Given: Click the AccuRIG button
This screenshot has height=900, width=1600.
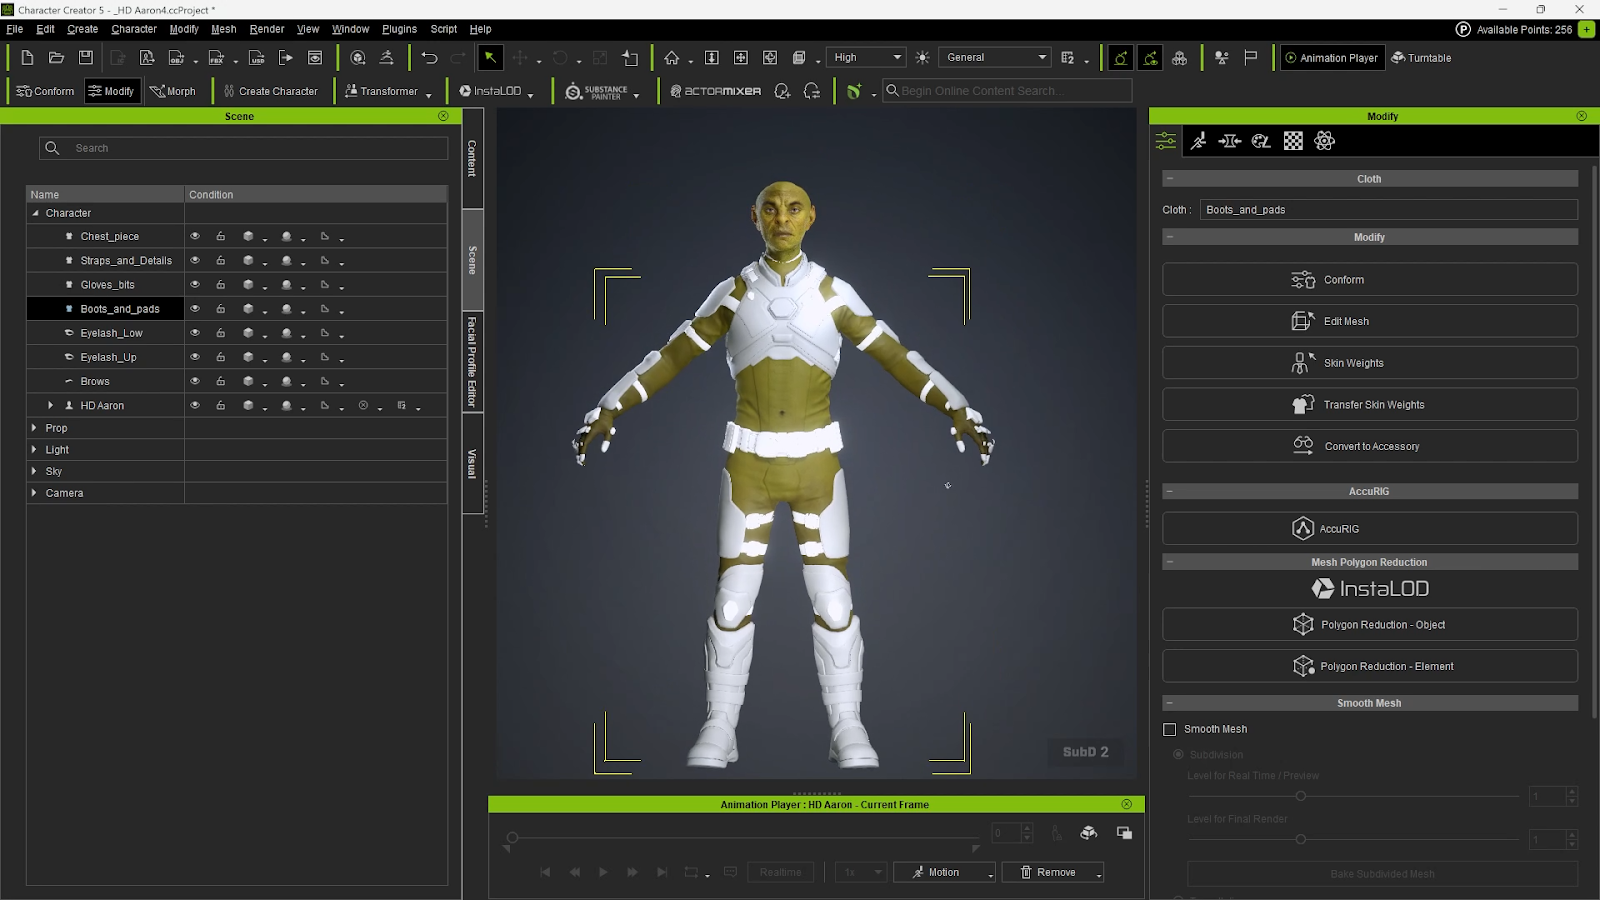Looking at the screenshot, I should click(1369, 529).
